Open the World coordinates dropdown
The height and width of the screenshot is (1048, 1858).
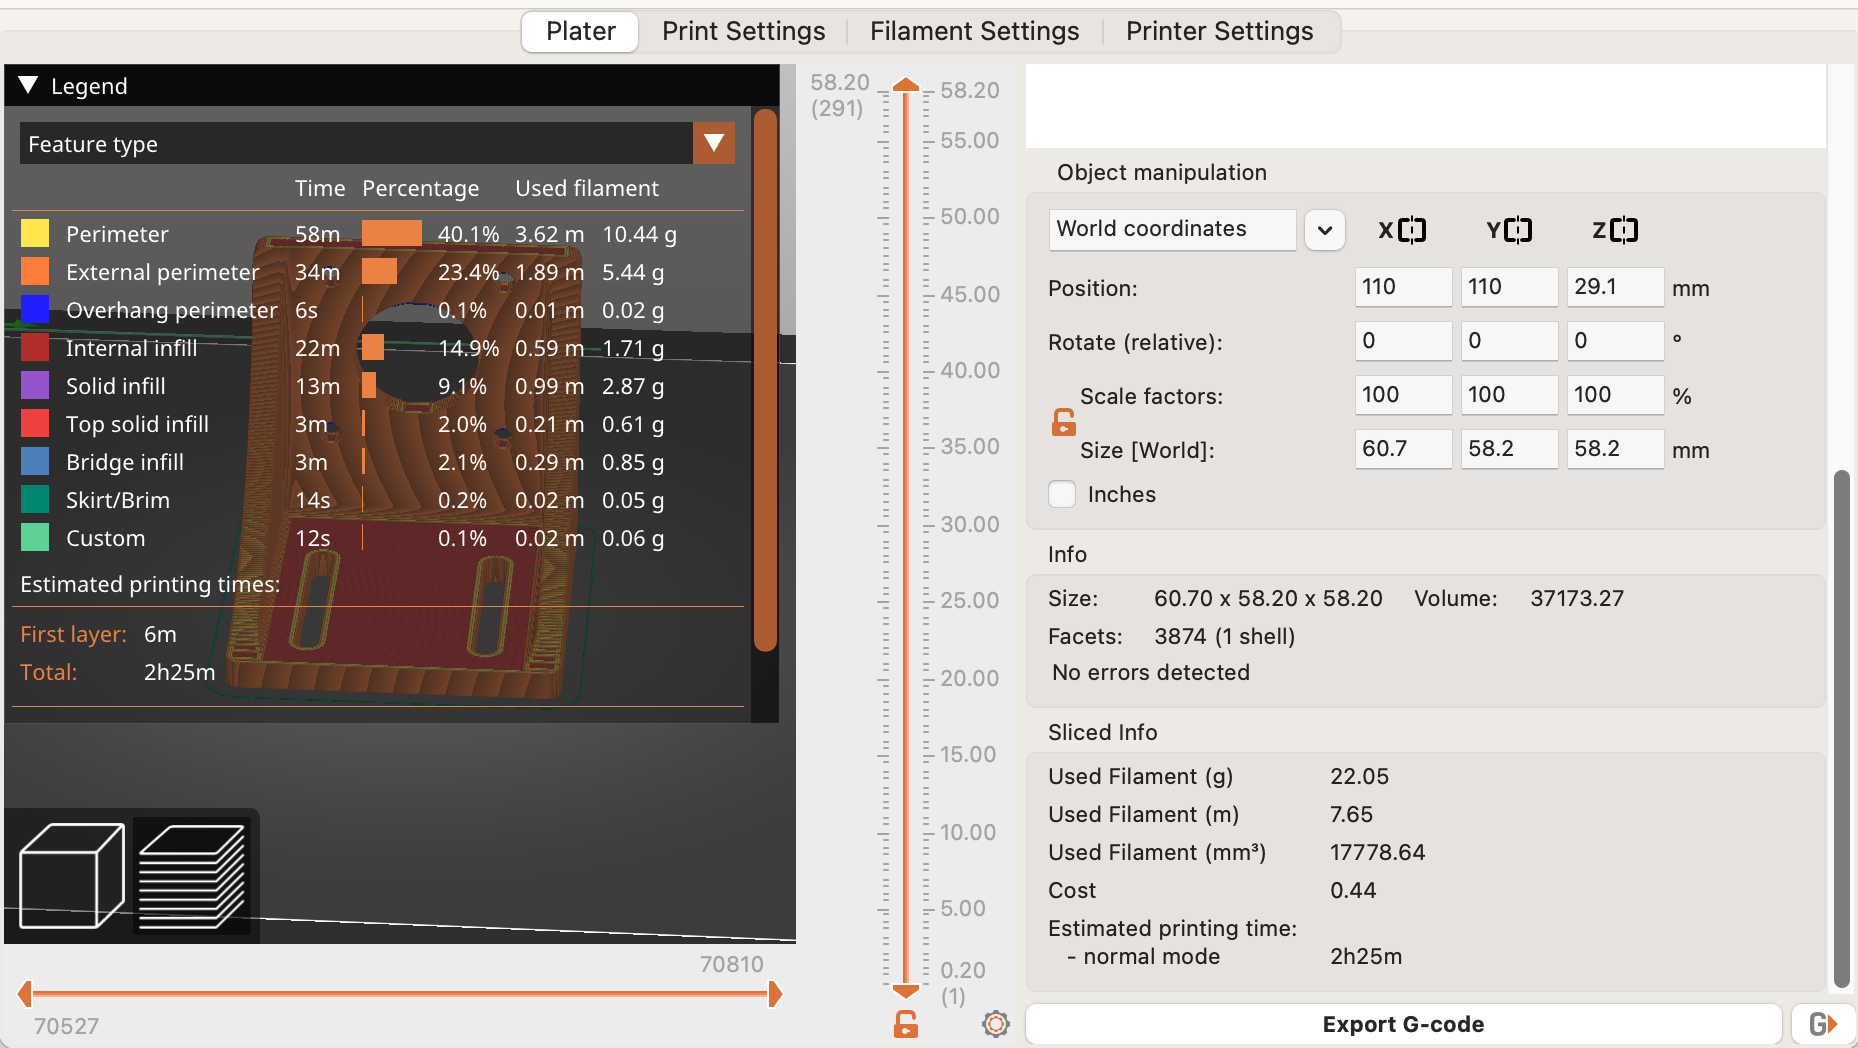pyautogui.click(x=1324, y=229)
